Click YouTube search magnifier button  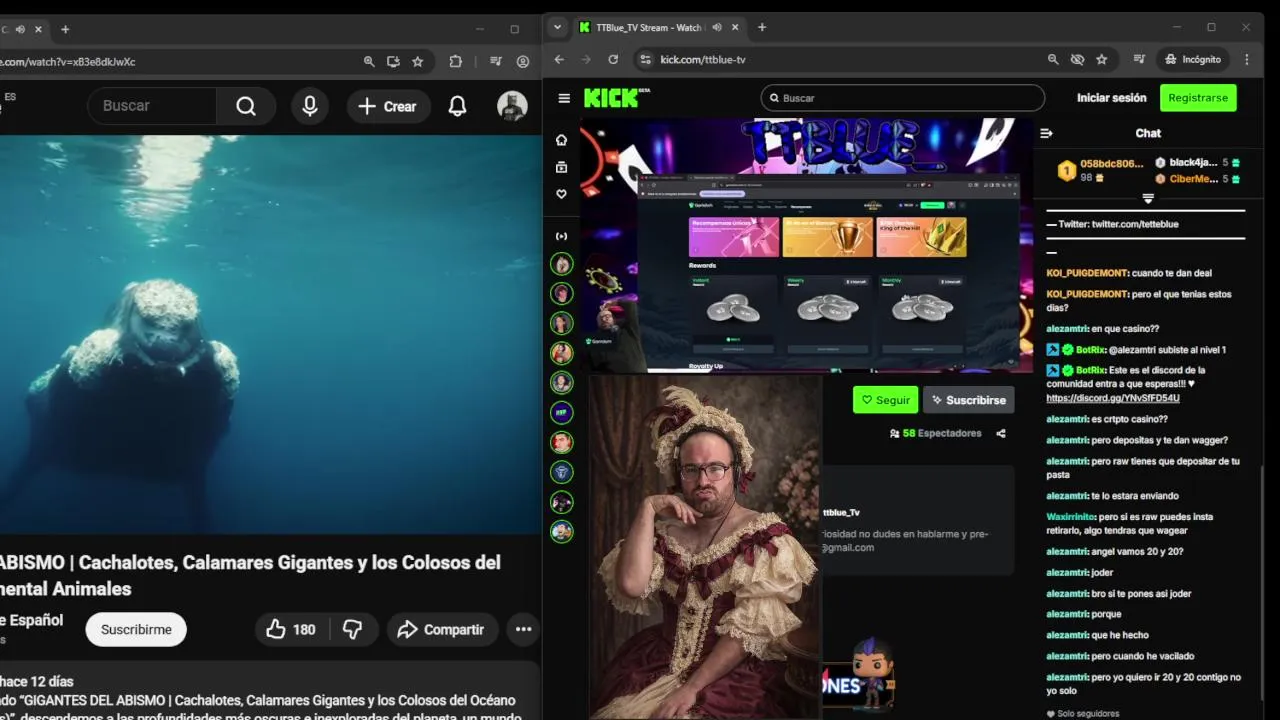tap(246, 106)
